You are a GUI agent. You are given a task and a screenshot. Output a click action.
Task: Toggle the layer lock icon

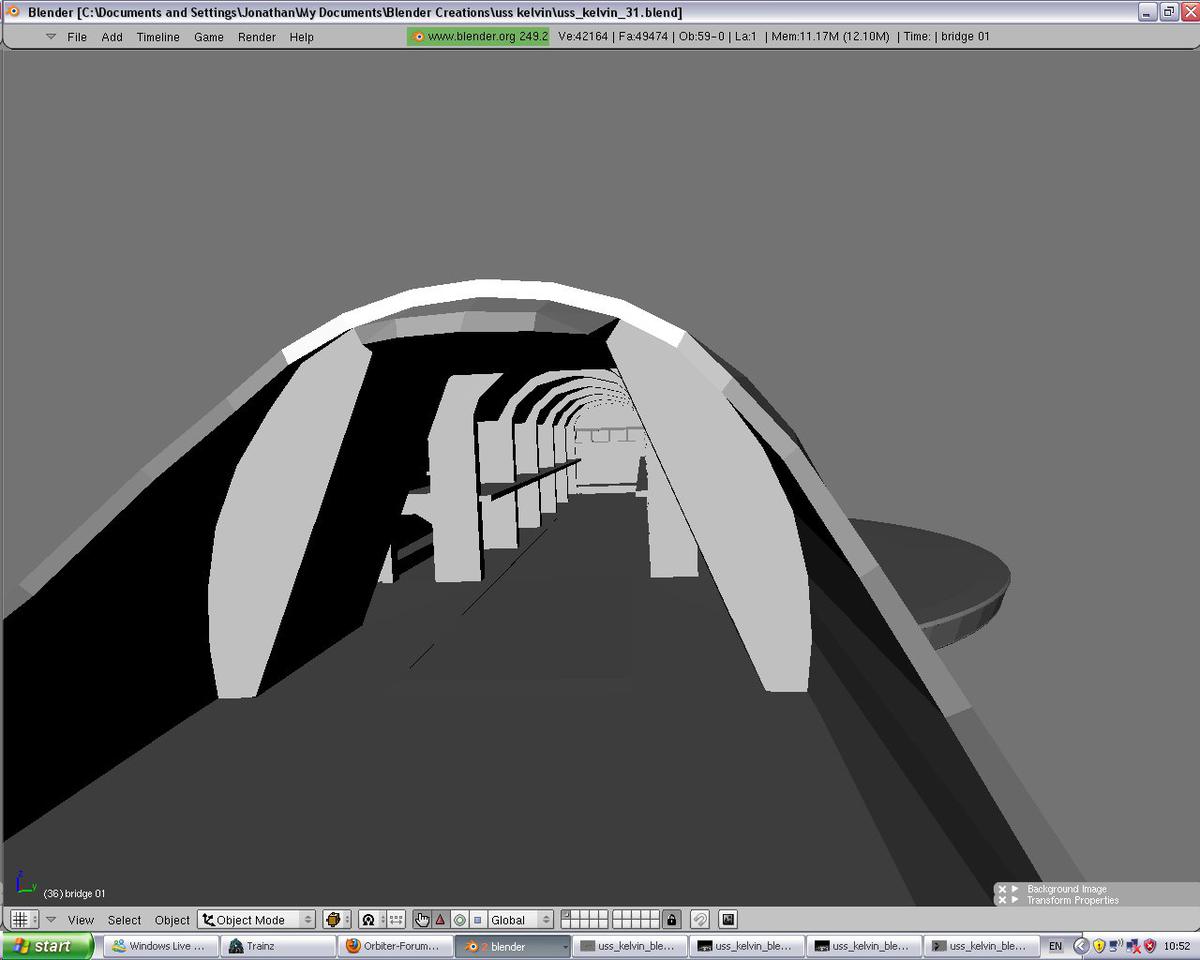coord(672,919)
